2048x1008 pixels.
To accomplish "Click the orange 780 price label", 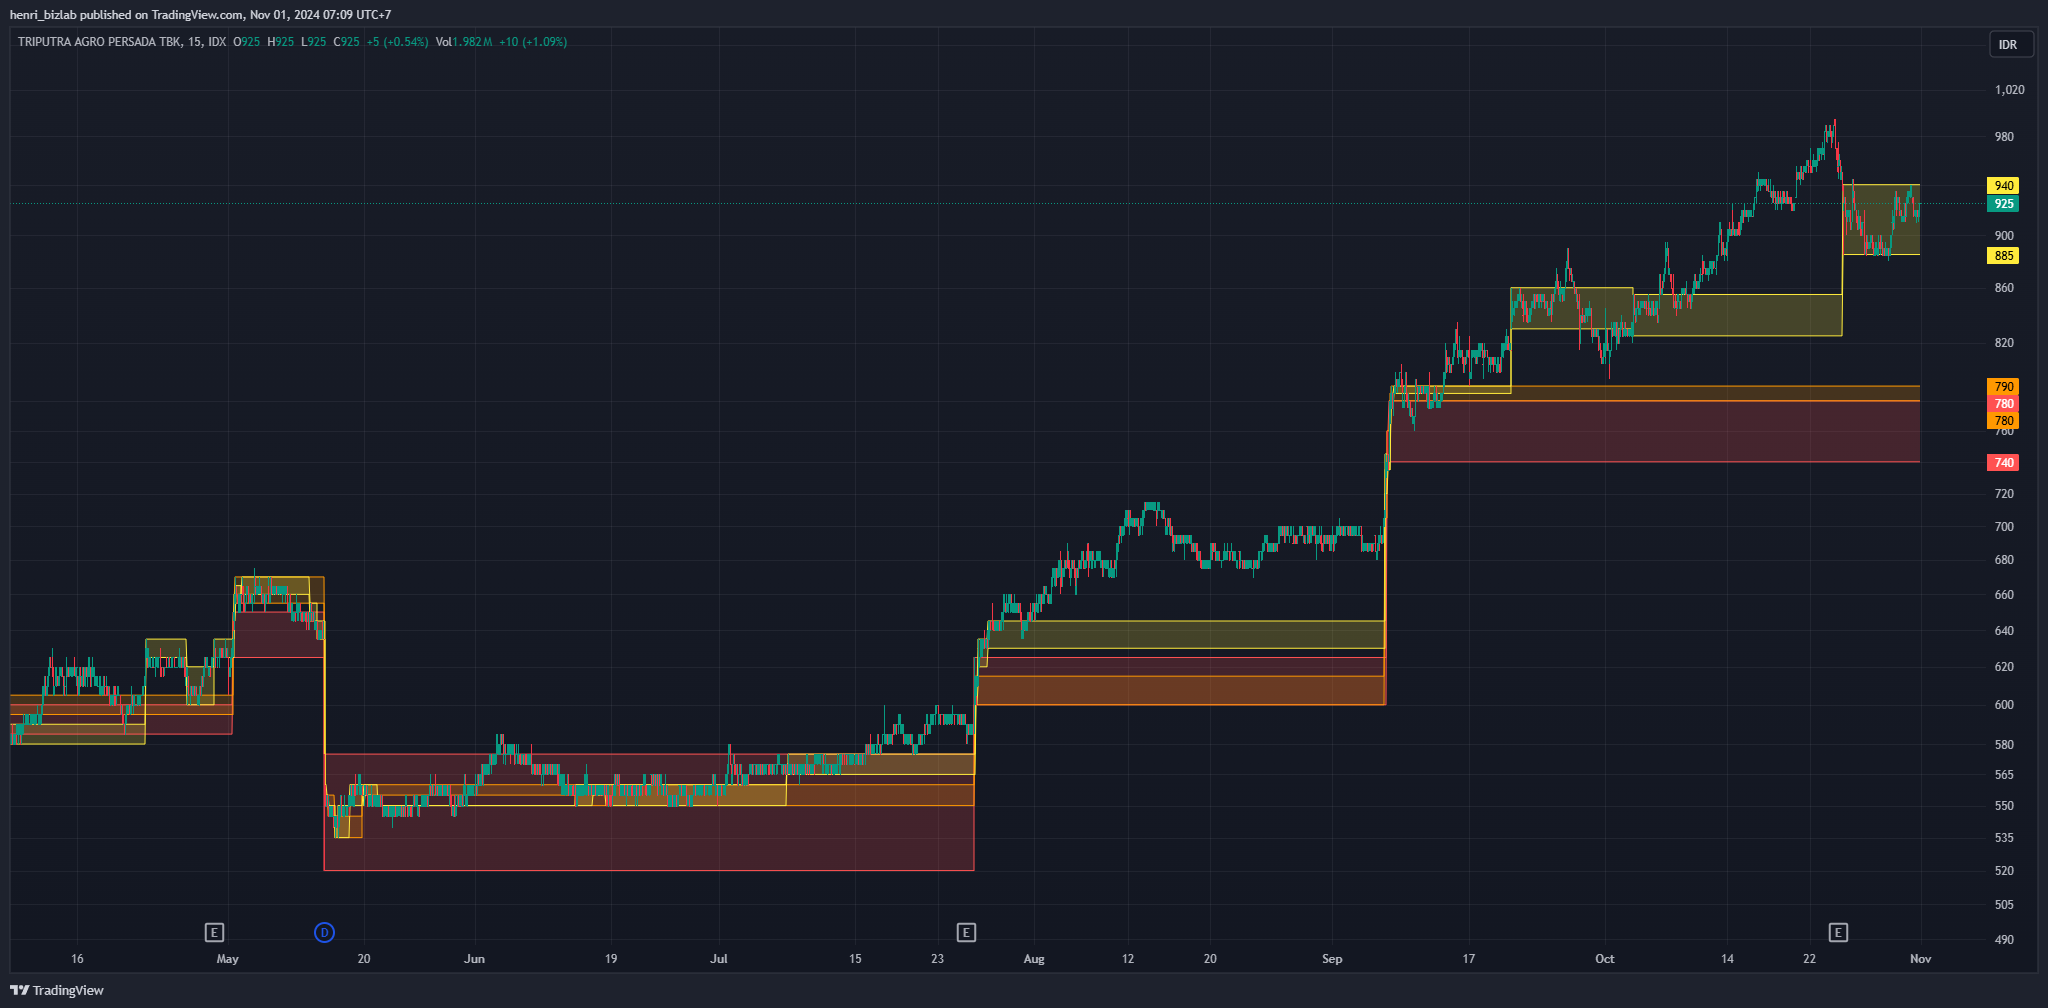I will click(x=2004, y=421).
